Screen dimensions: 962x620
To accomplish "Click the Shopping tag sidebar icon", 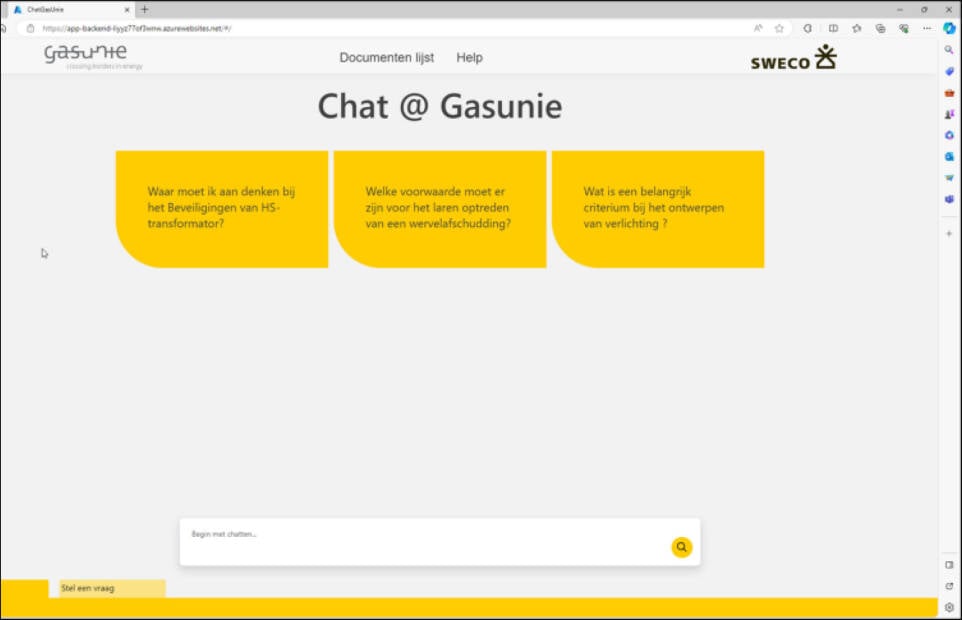I will [x=949, y=71].
